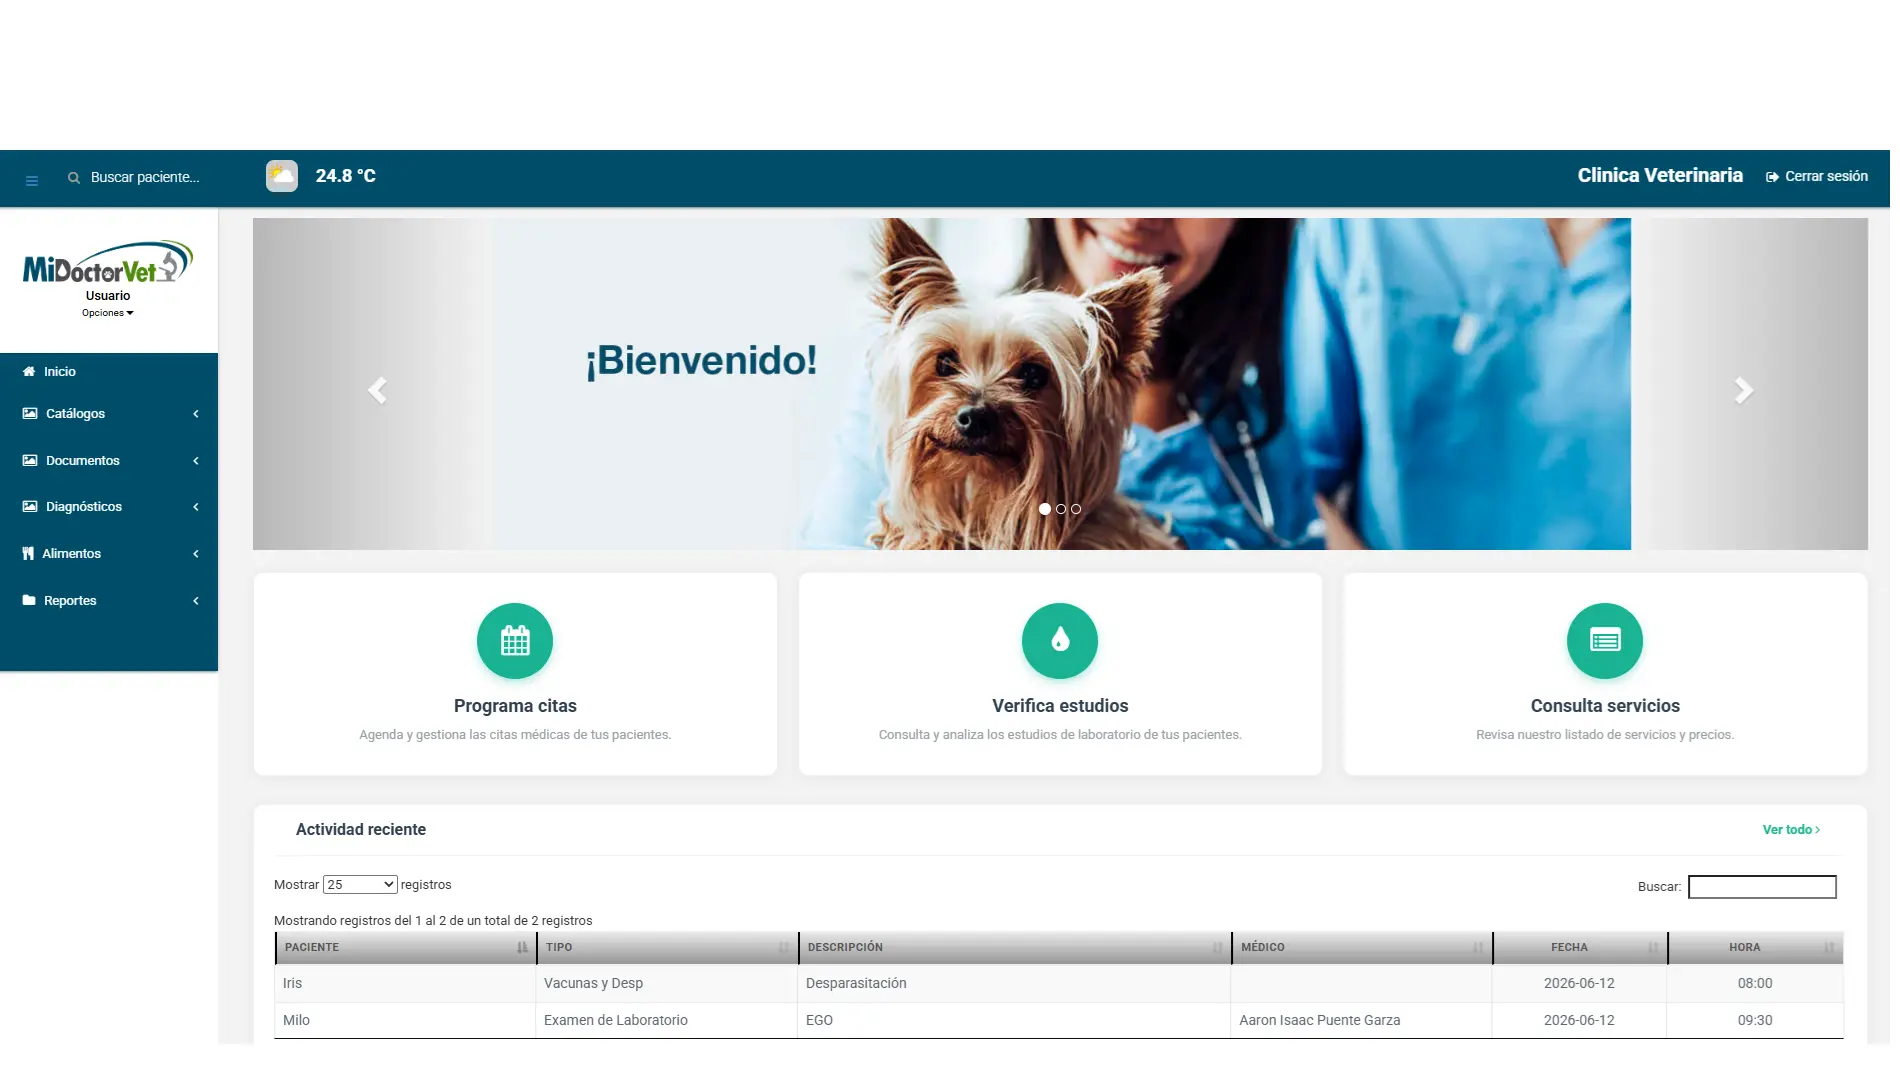1900x1074 pixels.
Task: Click the Consulta servicios list icon
Action: pos(1605,641)
